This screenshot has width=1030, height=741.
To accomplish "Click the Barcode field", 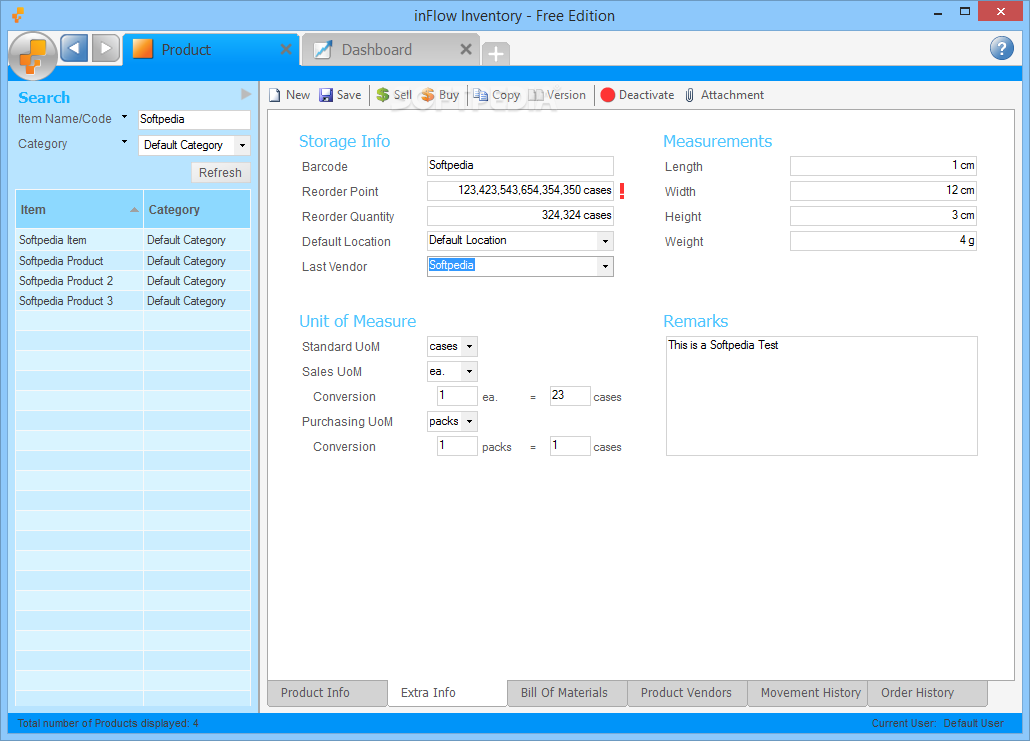I will click(520, 166).
